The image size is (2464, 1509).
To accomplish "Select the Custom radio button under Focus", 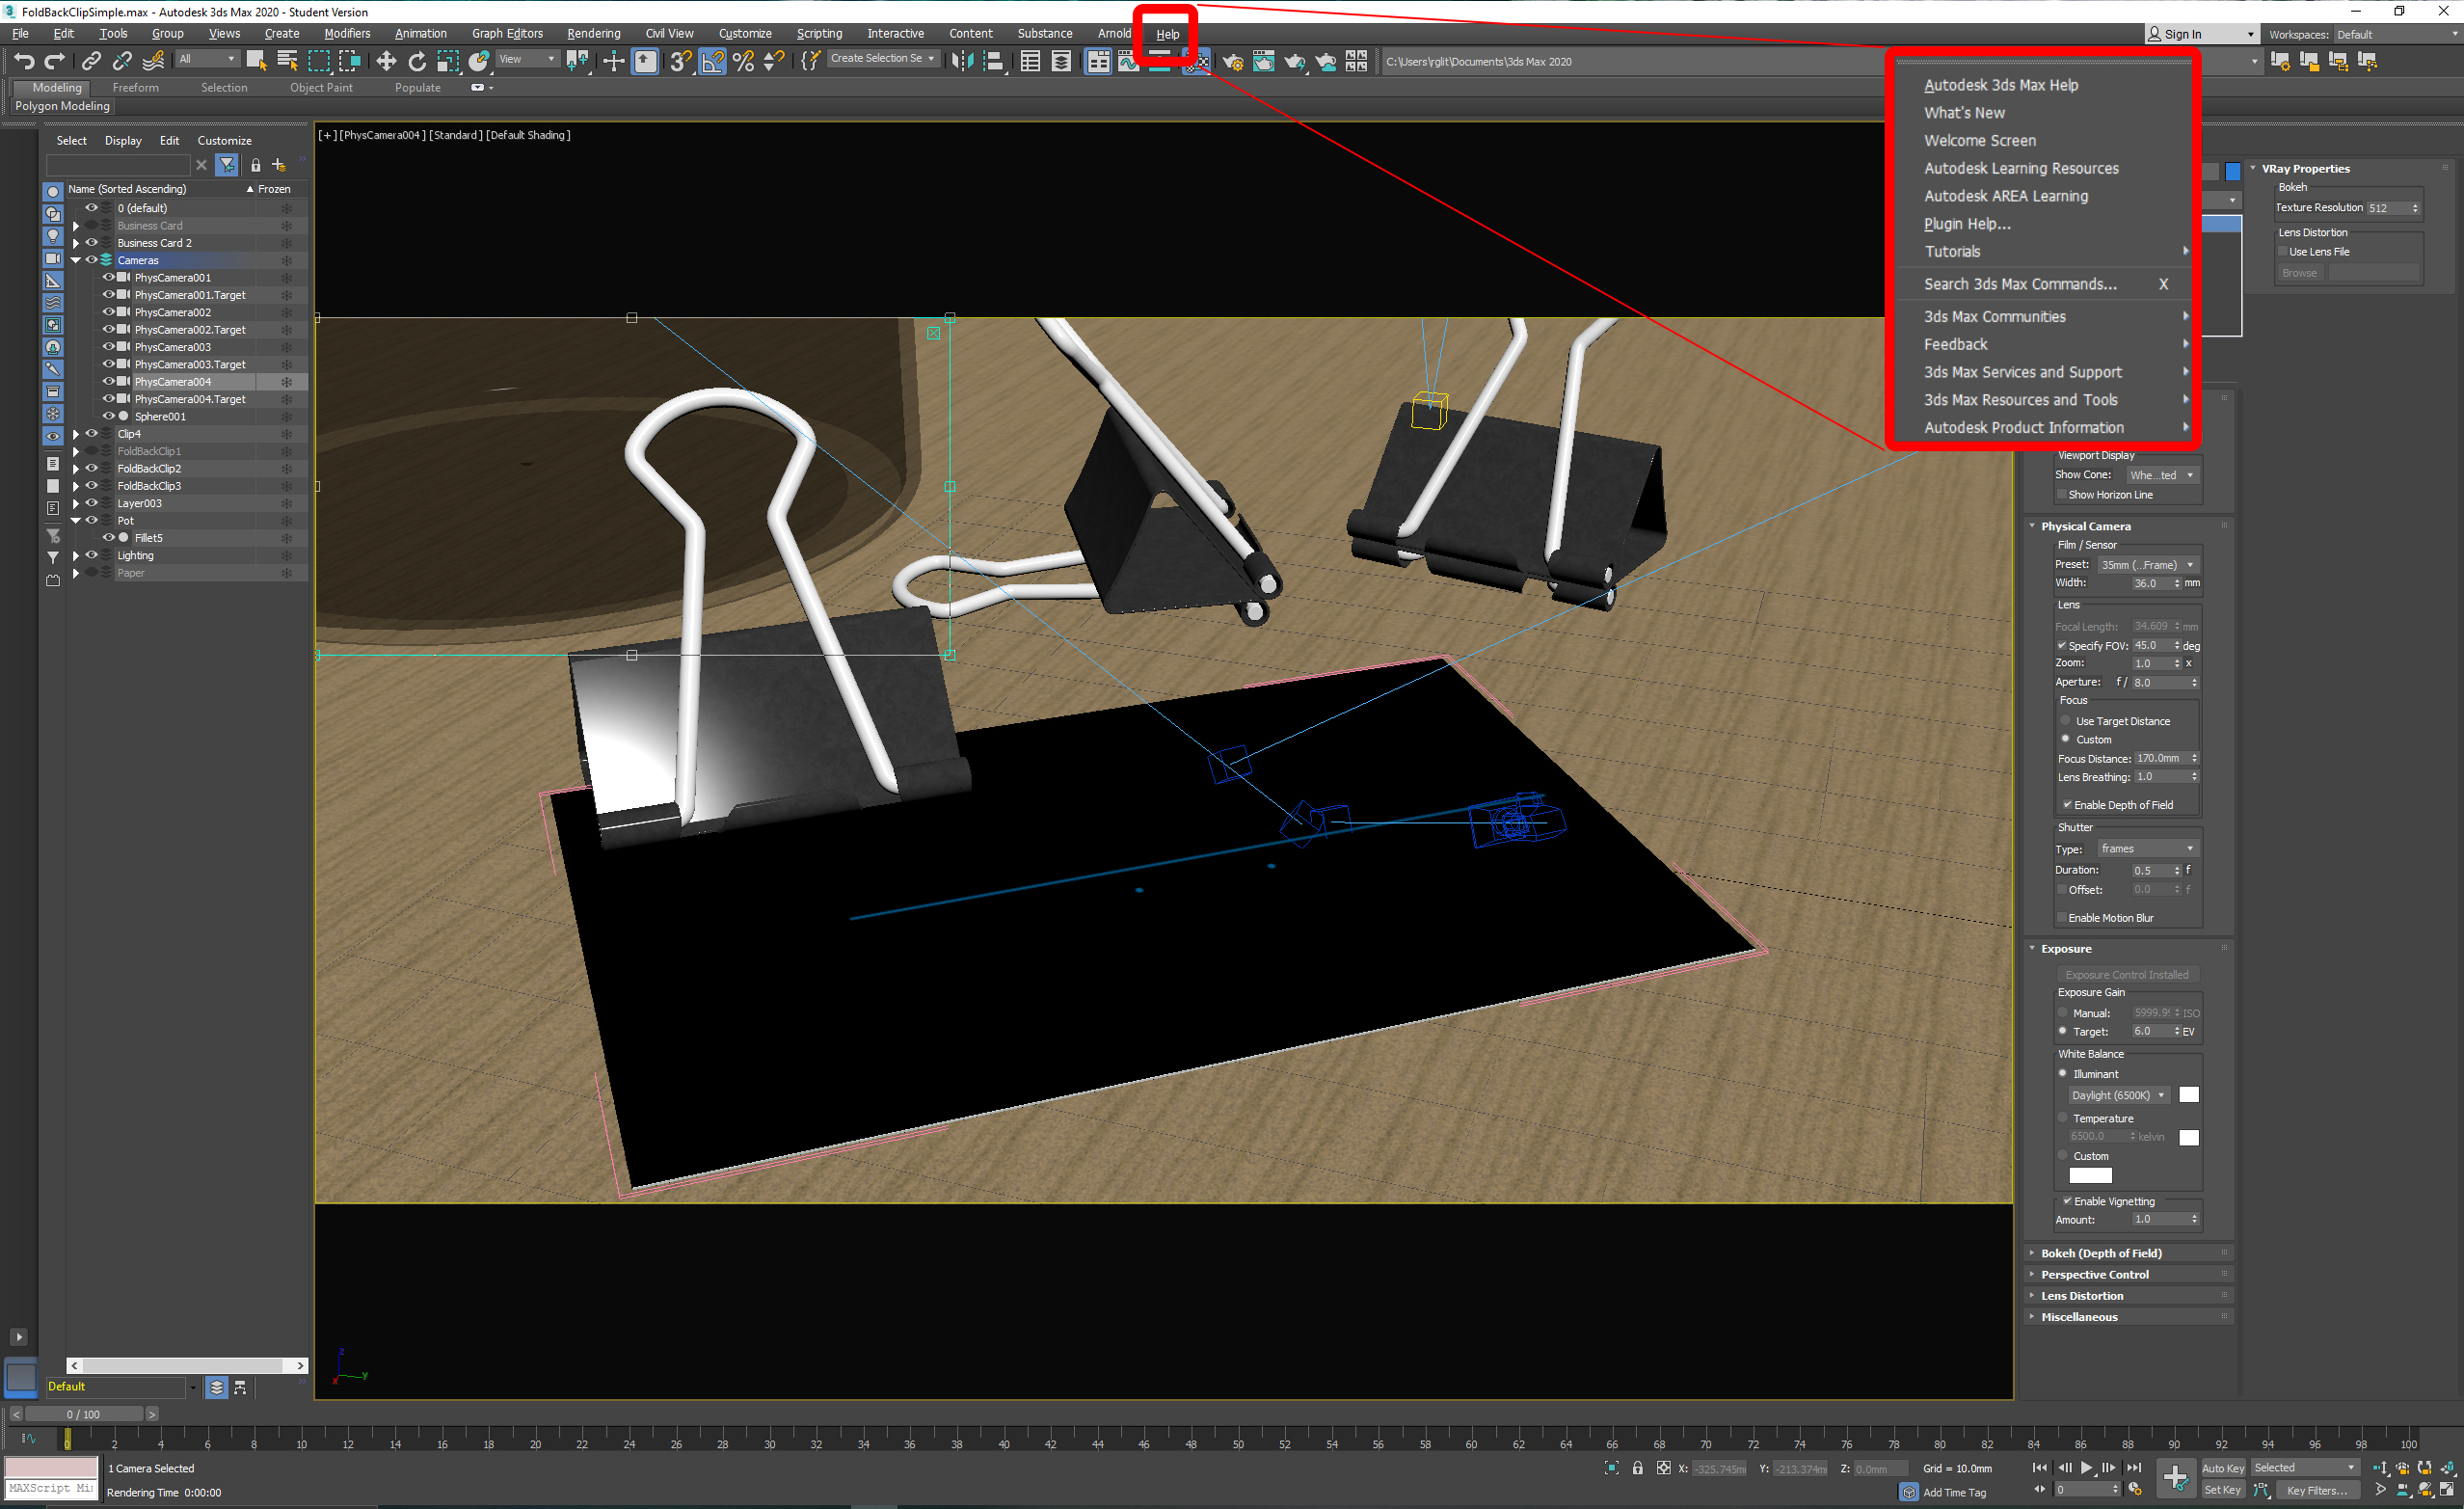I will tap(2066, 739).
